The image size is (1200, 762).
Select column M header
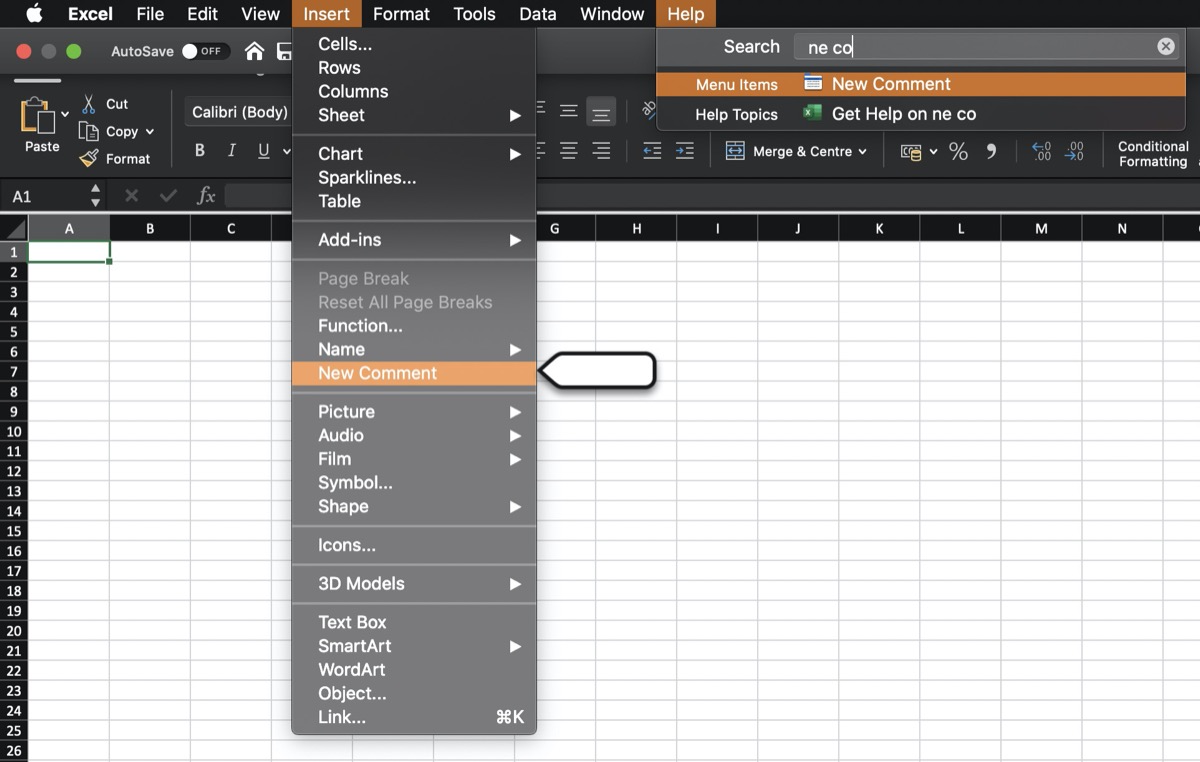coord(1041,228)
